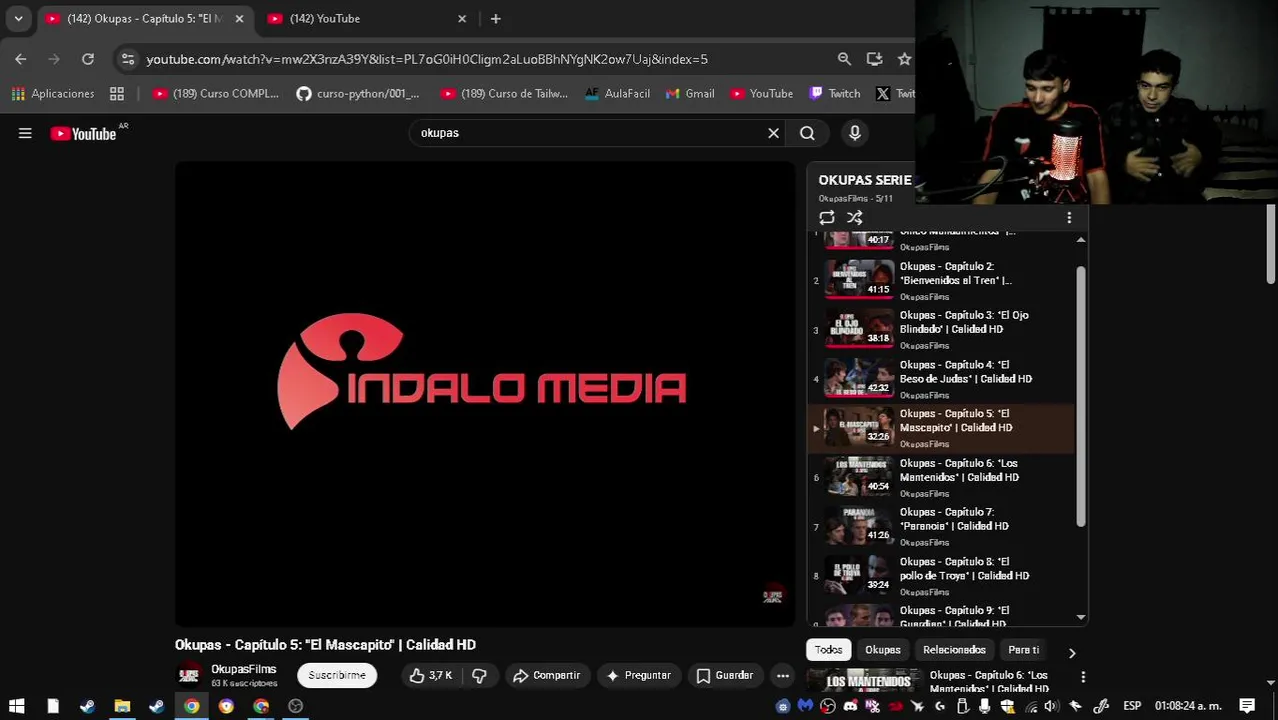Go back in browser history
1278x720 pixels.
21,59
